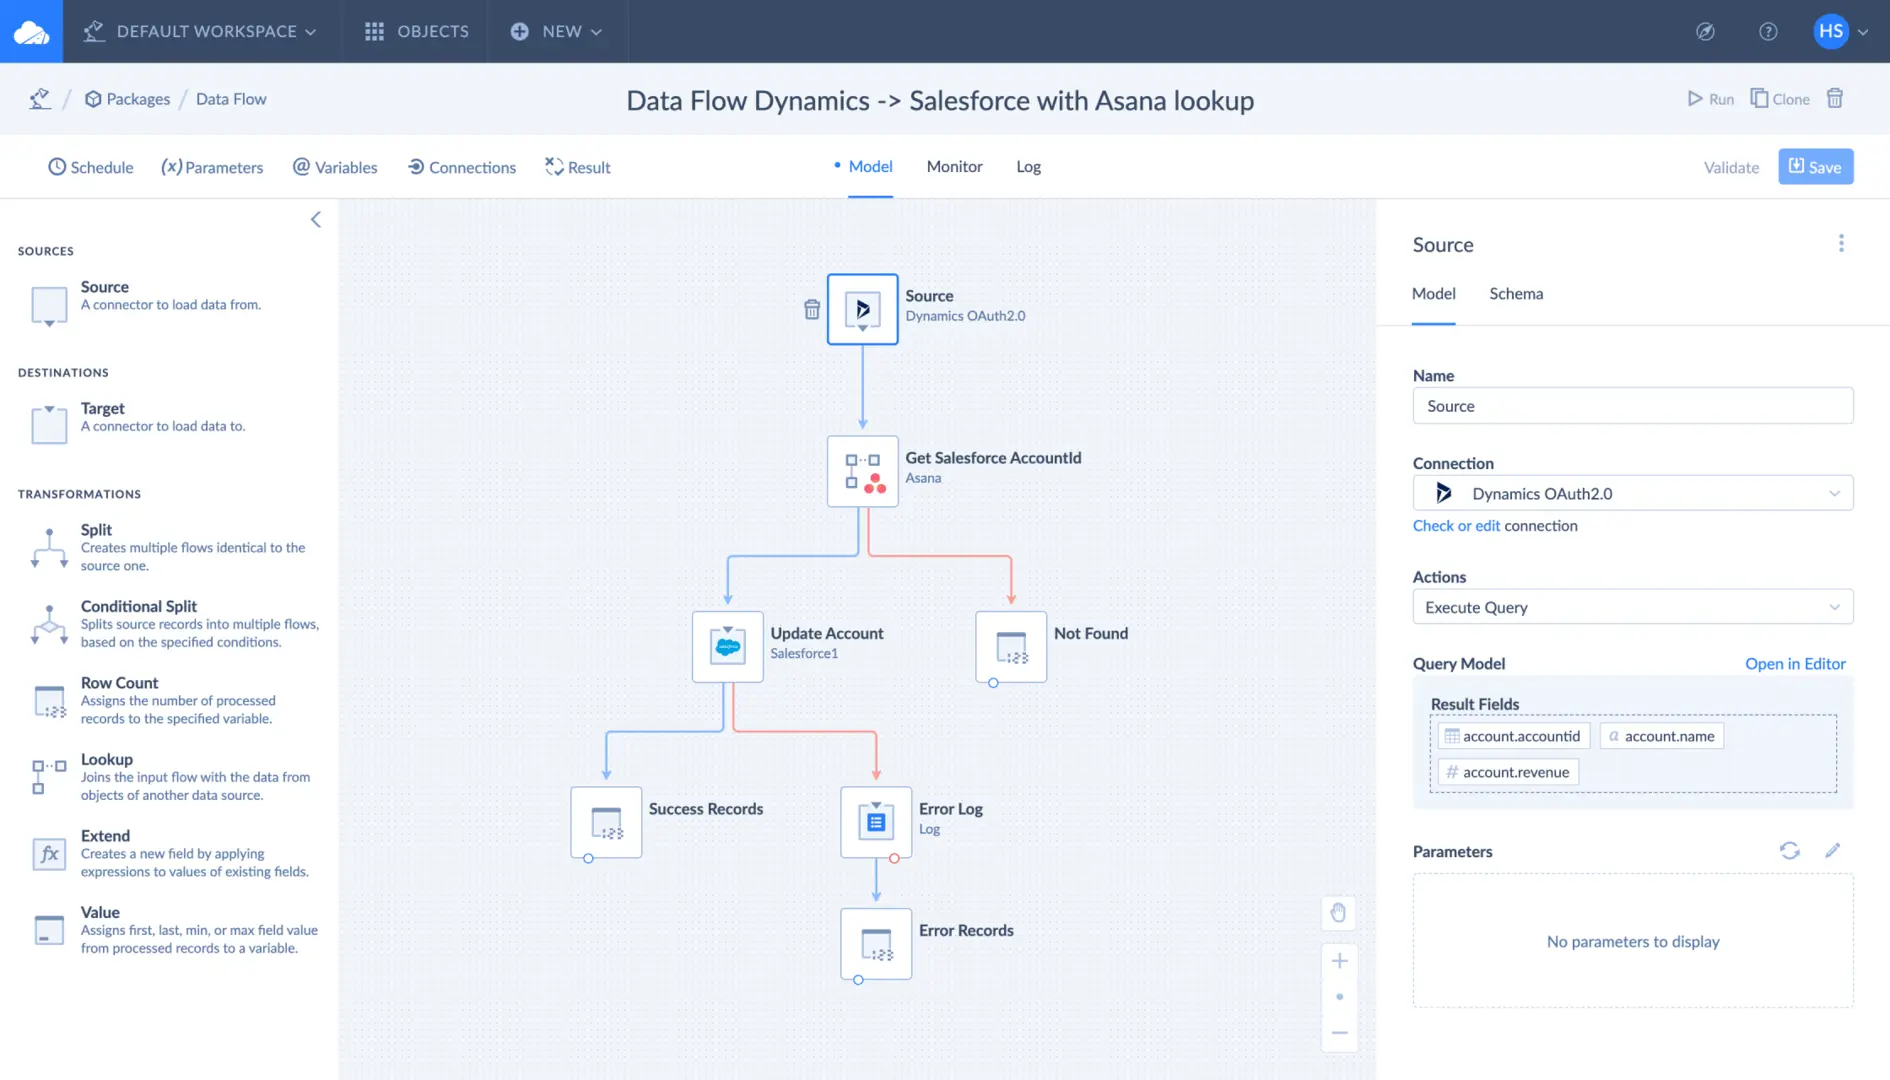Click the Data Flow breadcrumb
Viewport: 1890px width, 1080px height.
click(231, 99)
